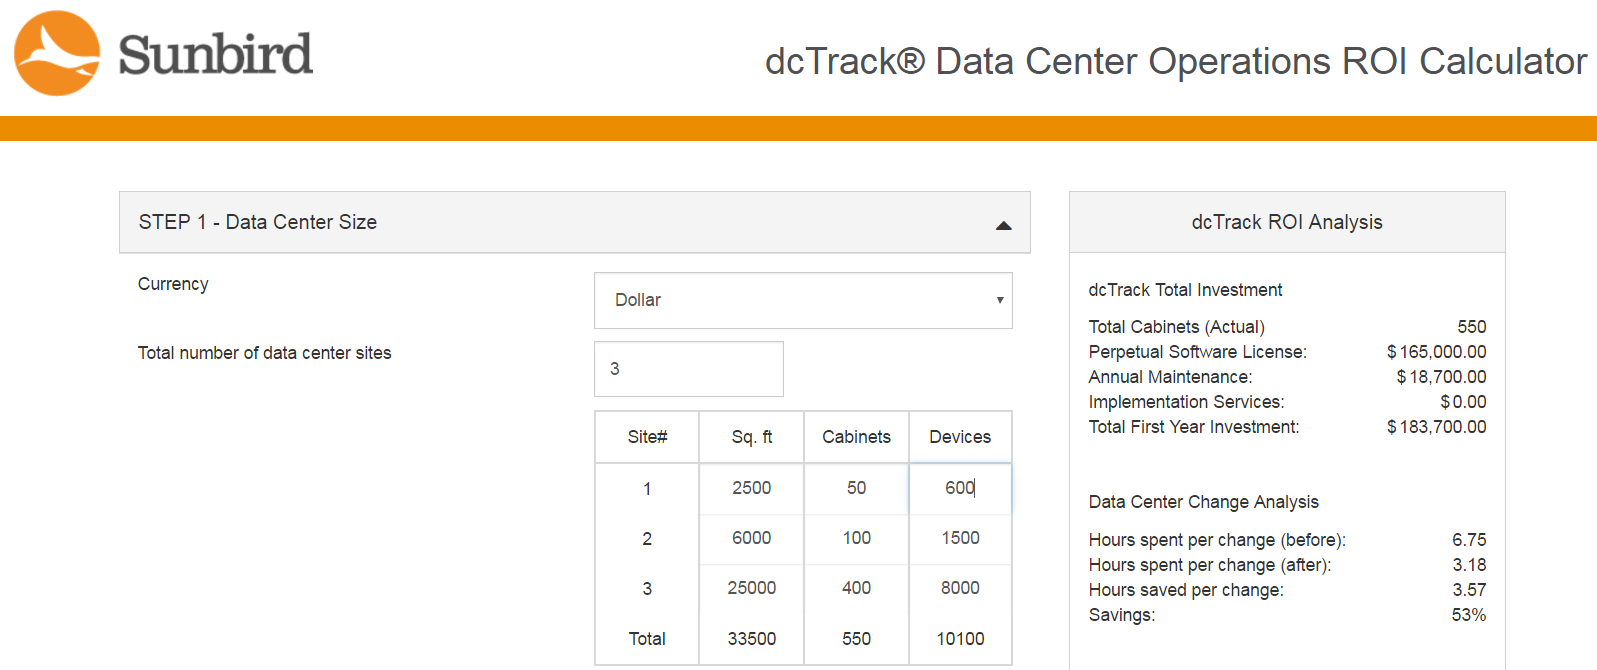The image size is (1597, 670).
Task: Edit Site 3 Sq. ft value 25000
Action: (x=752, y=588)
